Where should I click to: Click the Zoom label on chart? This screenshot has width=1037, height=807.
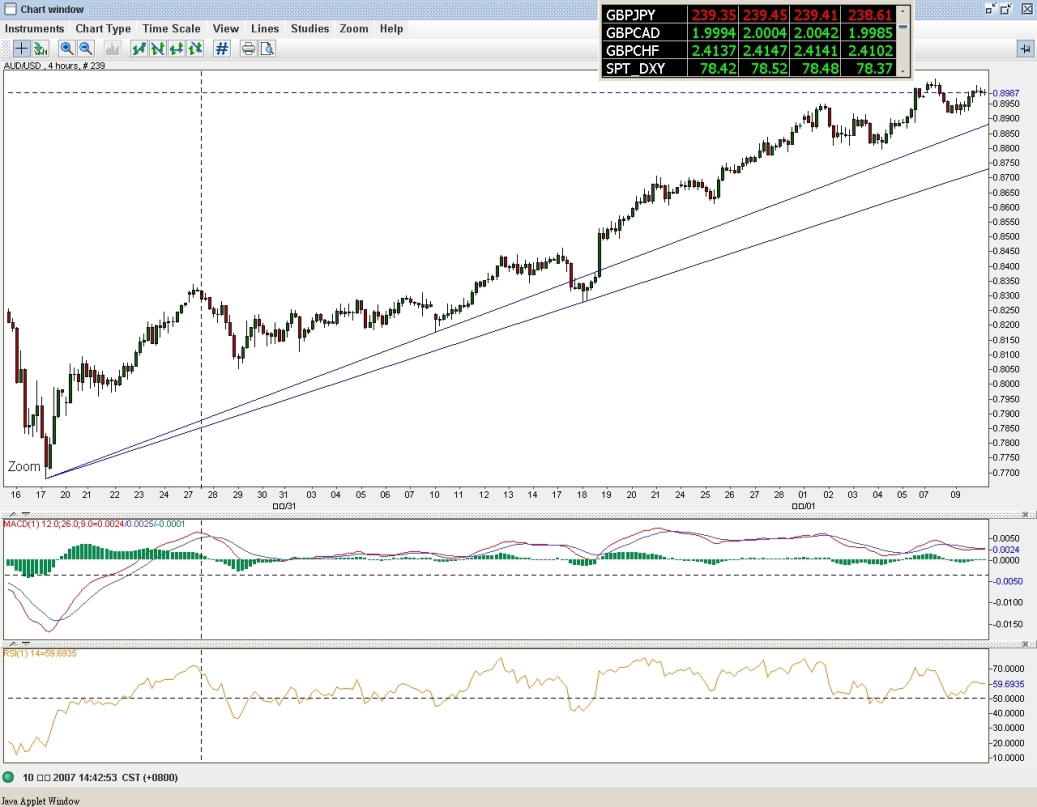click(x=24, y=466)
